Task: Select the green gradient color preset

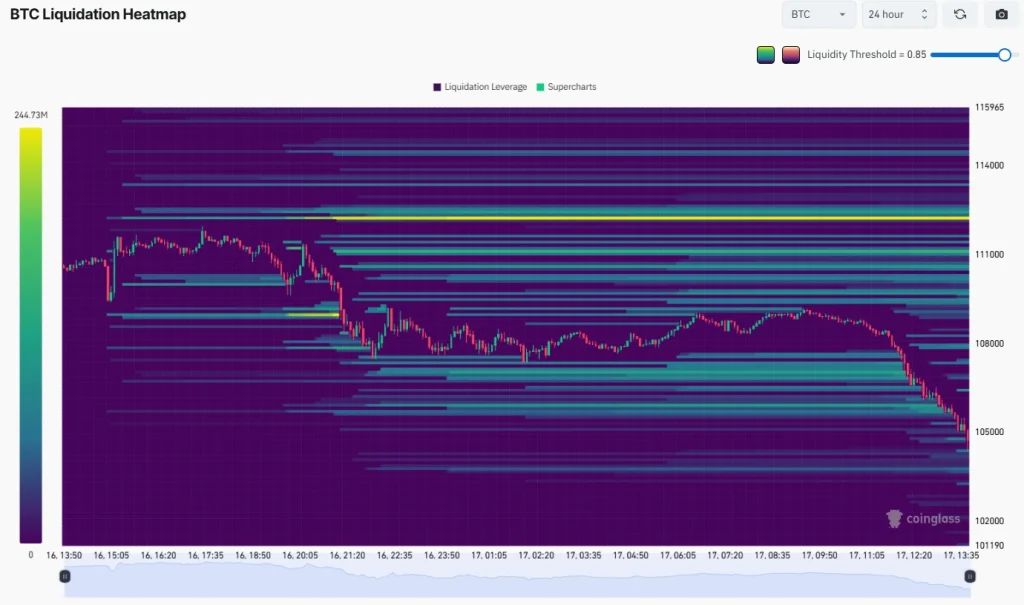Action: click(x=766, y=54)
